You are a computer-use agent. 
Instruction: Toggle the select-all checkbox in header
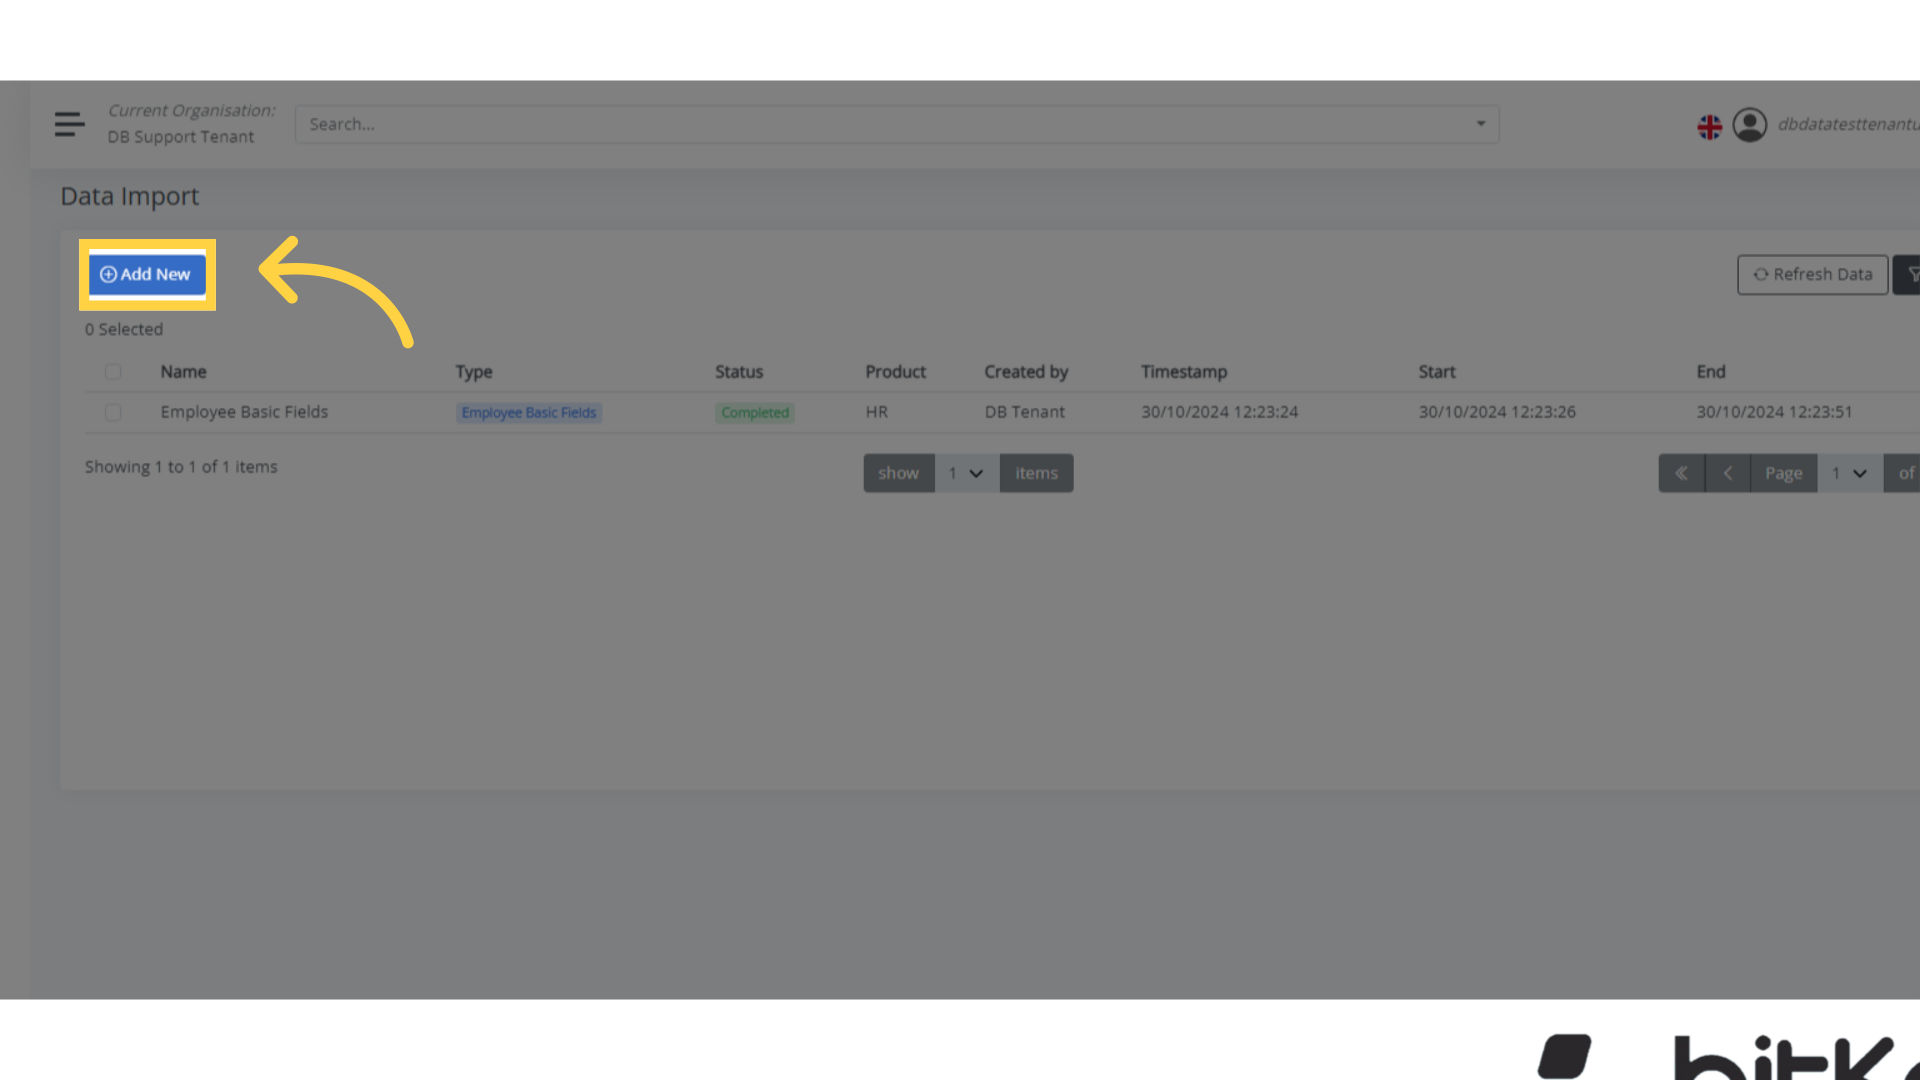113,371
